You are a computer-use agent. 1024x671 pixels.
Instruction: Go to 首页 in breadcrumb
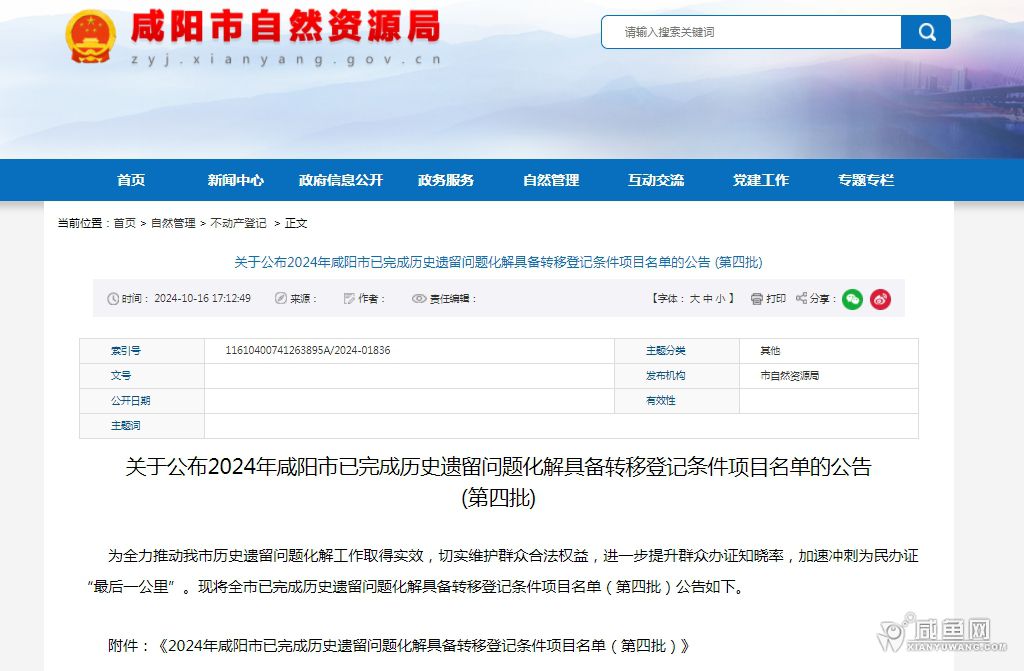pyautogui.click(x=125, y=223)
